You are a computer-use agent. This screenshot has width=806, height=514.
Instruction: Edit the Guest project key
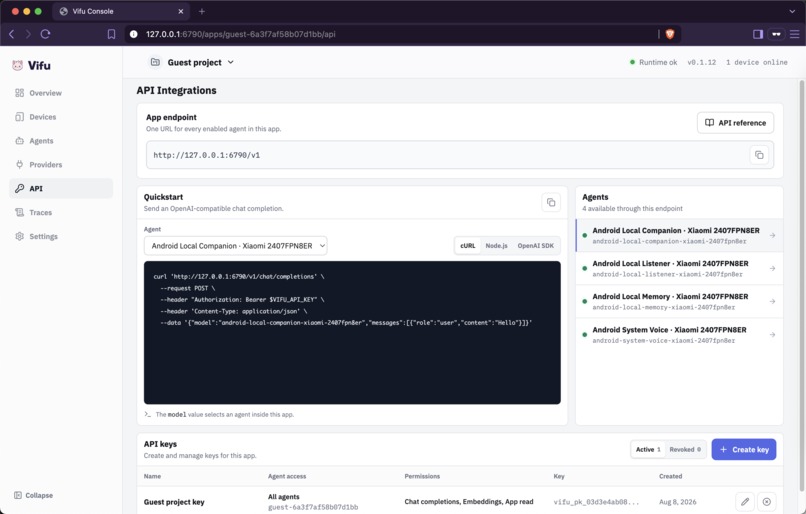tap(745, 502)
